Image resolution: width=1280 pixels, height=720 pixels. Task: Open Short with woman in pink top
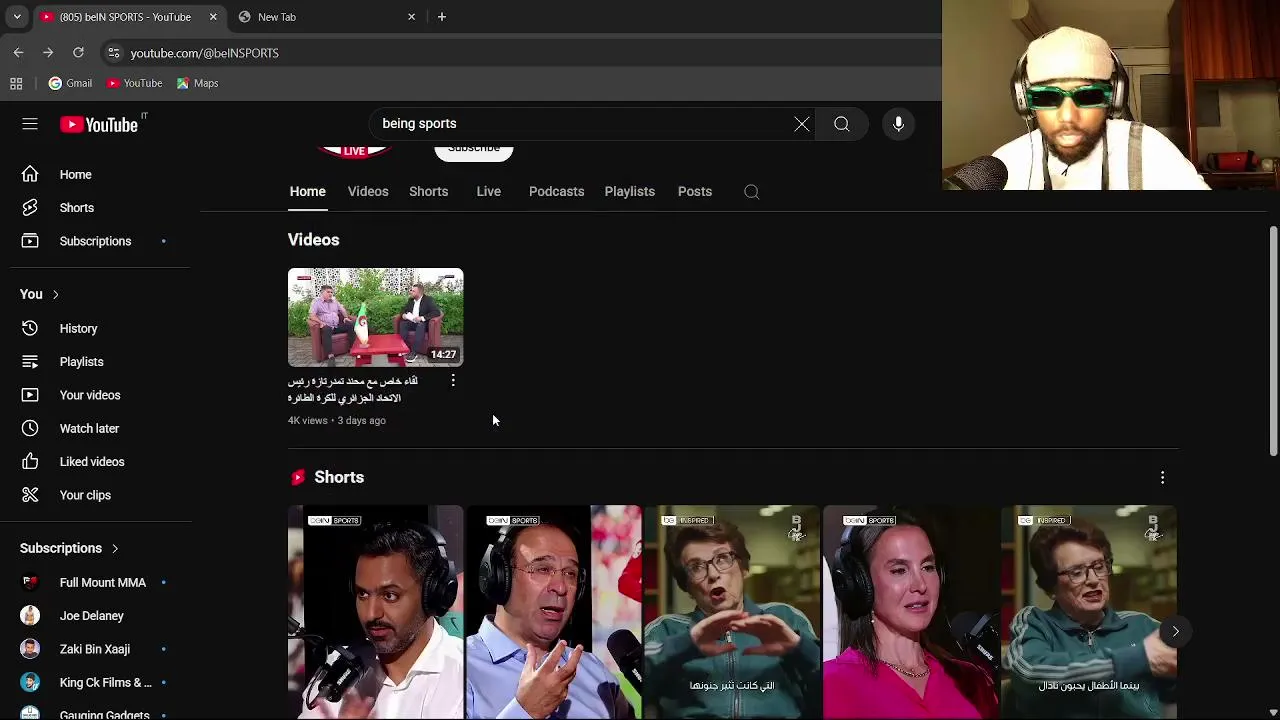tap(910, 612)
